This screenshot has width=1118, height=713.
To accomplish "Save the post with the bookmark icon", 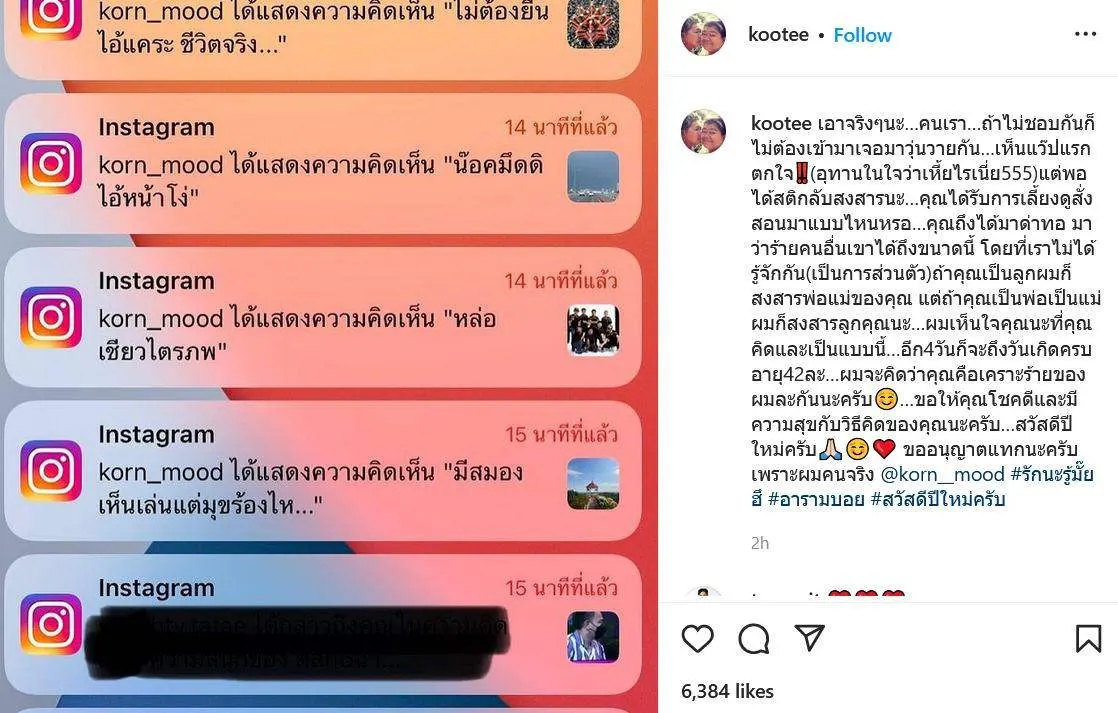I will [x=1088, y=638].
